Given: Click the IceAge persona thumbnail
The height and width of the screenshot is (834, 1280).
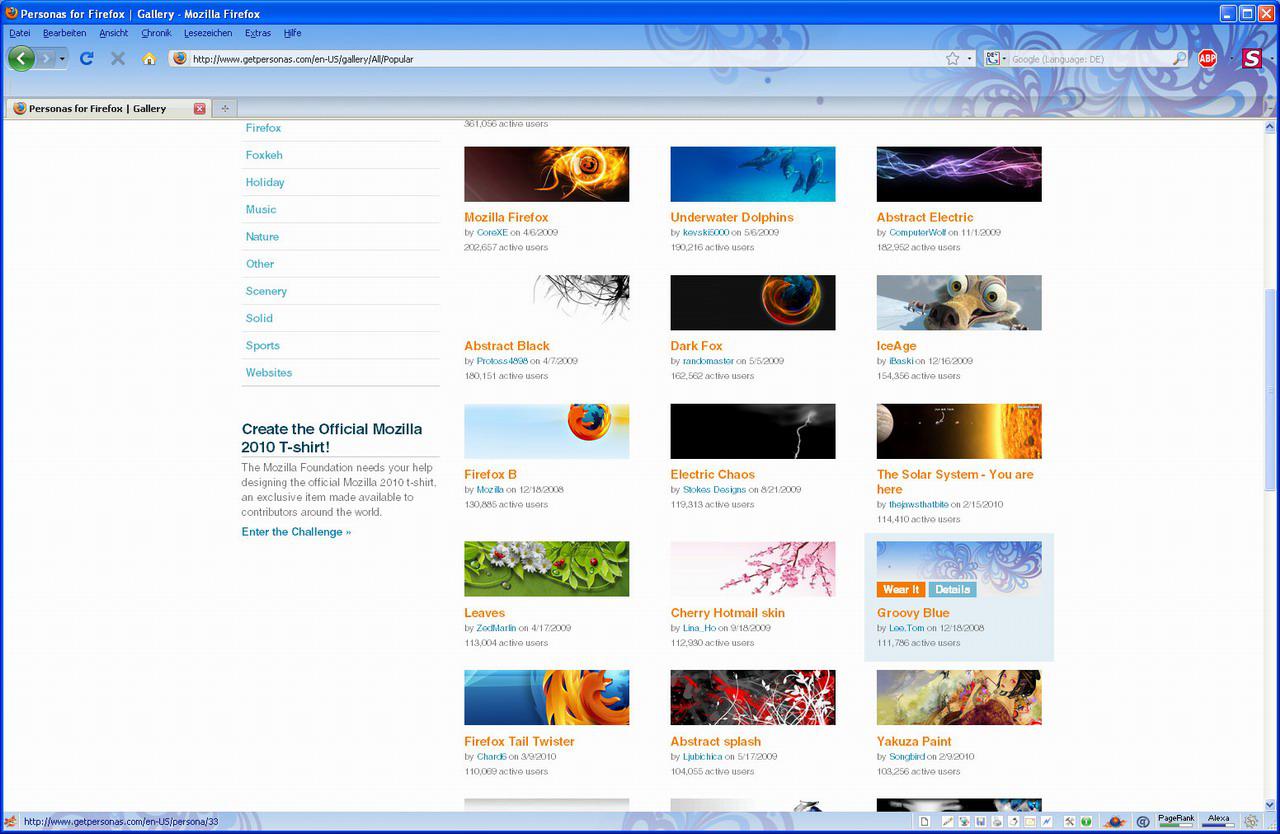Looking at the screenshot, I should (x=958, y=303).
